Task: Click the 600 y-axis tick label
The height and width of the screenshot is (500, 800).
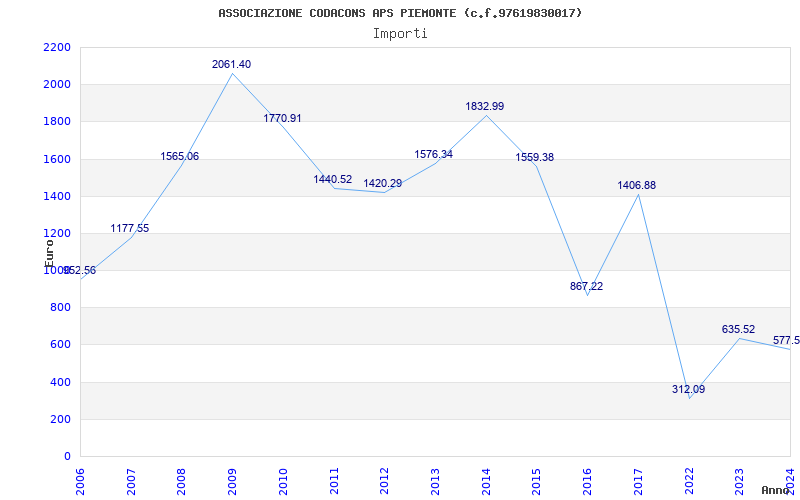Action: 61,345
